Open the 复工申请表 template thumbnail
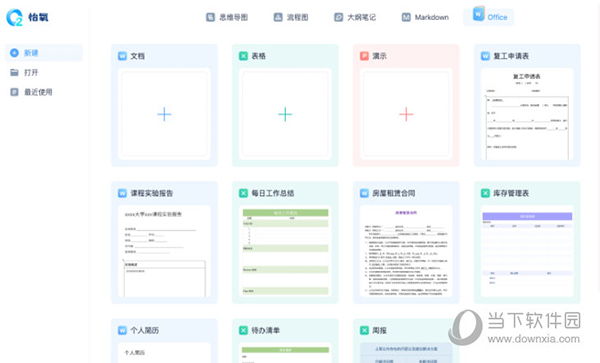The image size is (600, 363). (x=527, y=114)
